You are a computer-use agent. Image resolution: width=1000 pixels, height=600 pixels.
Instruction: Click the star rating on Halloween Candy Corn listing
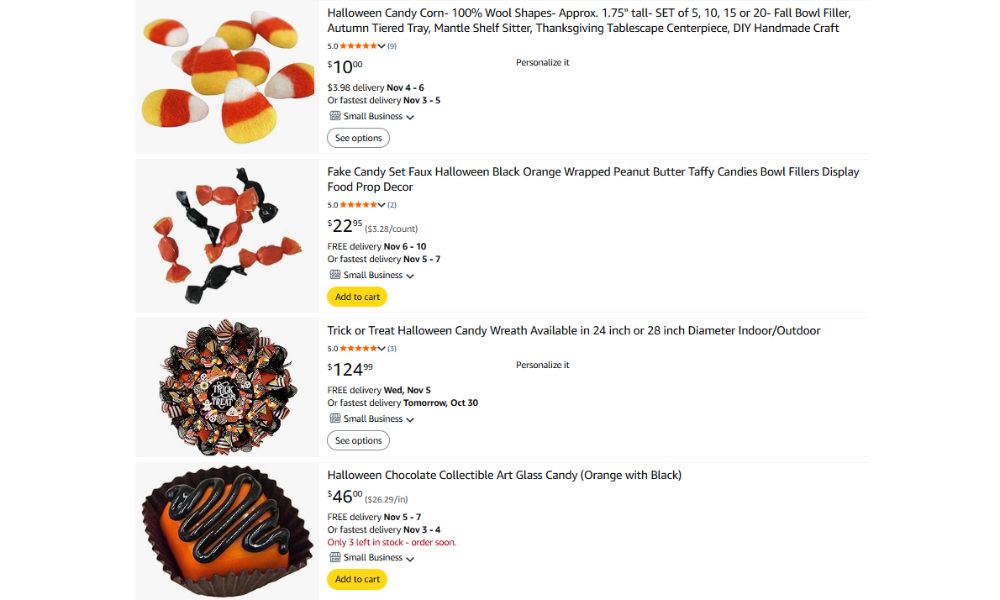(357, 45)
